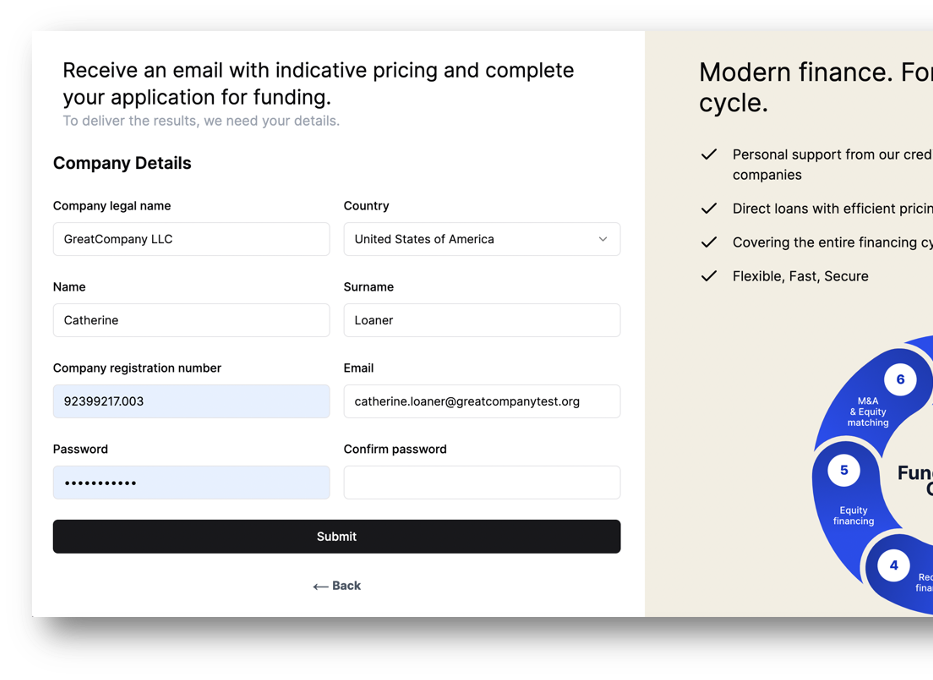Focus the Email input field

point(481,401)
